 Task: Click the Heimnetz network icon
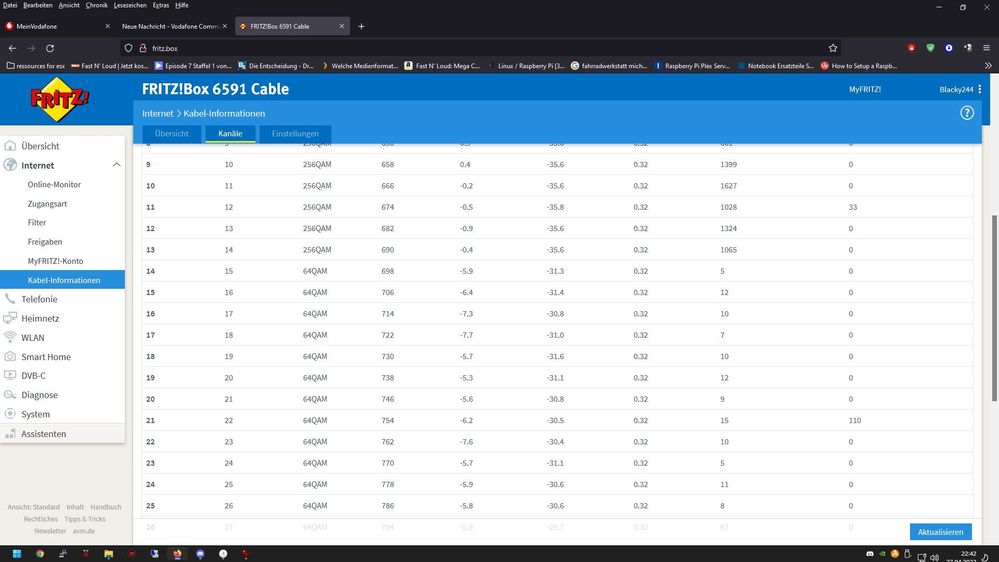(10, 318)
